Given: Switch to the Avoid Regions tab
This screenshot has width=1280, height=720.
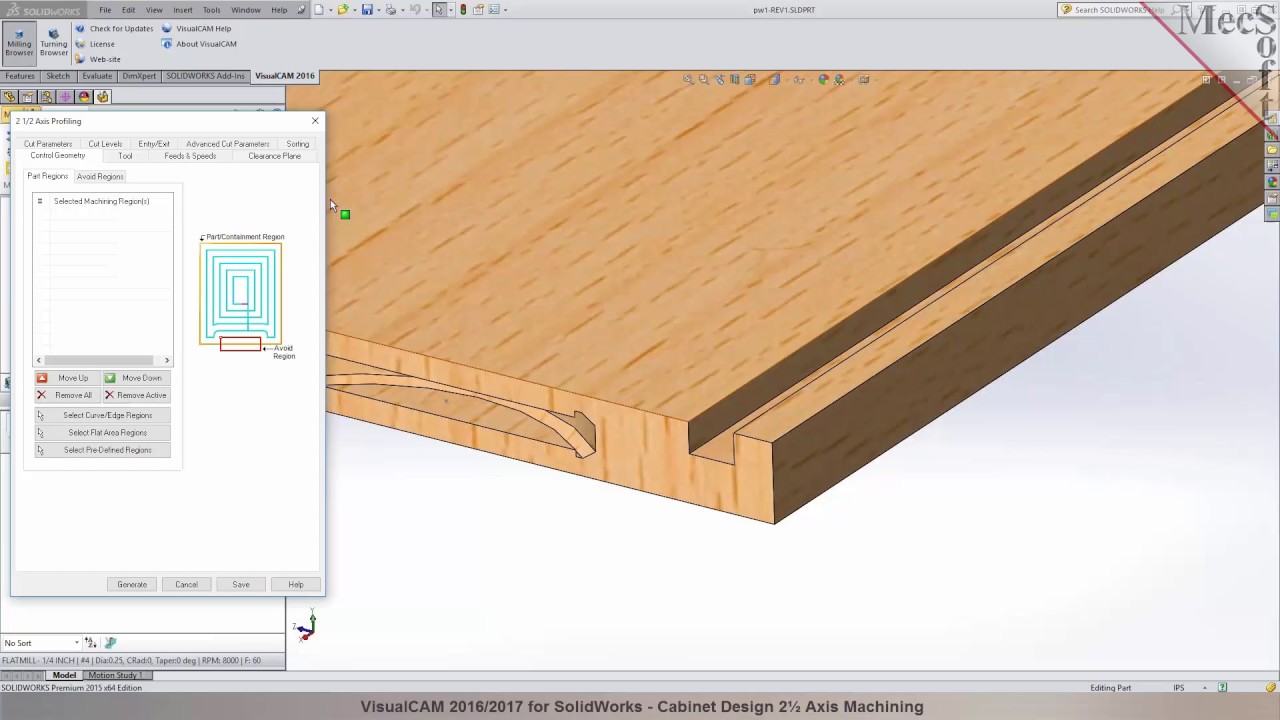Looking at the screenshot, I should (100, 176).
